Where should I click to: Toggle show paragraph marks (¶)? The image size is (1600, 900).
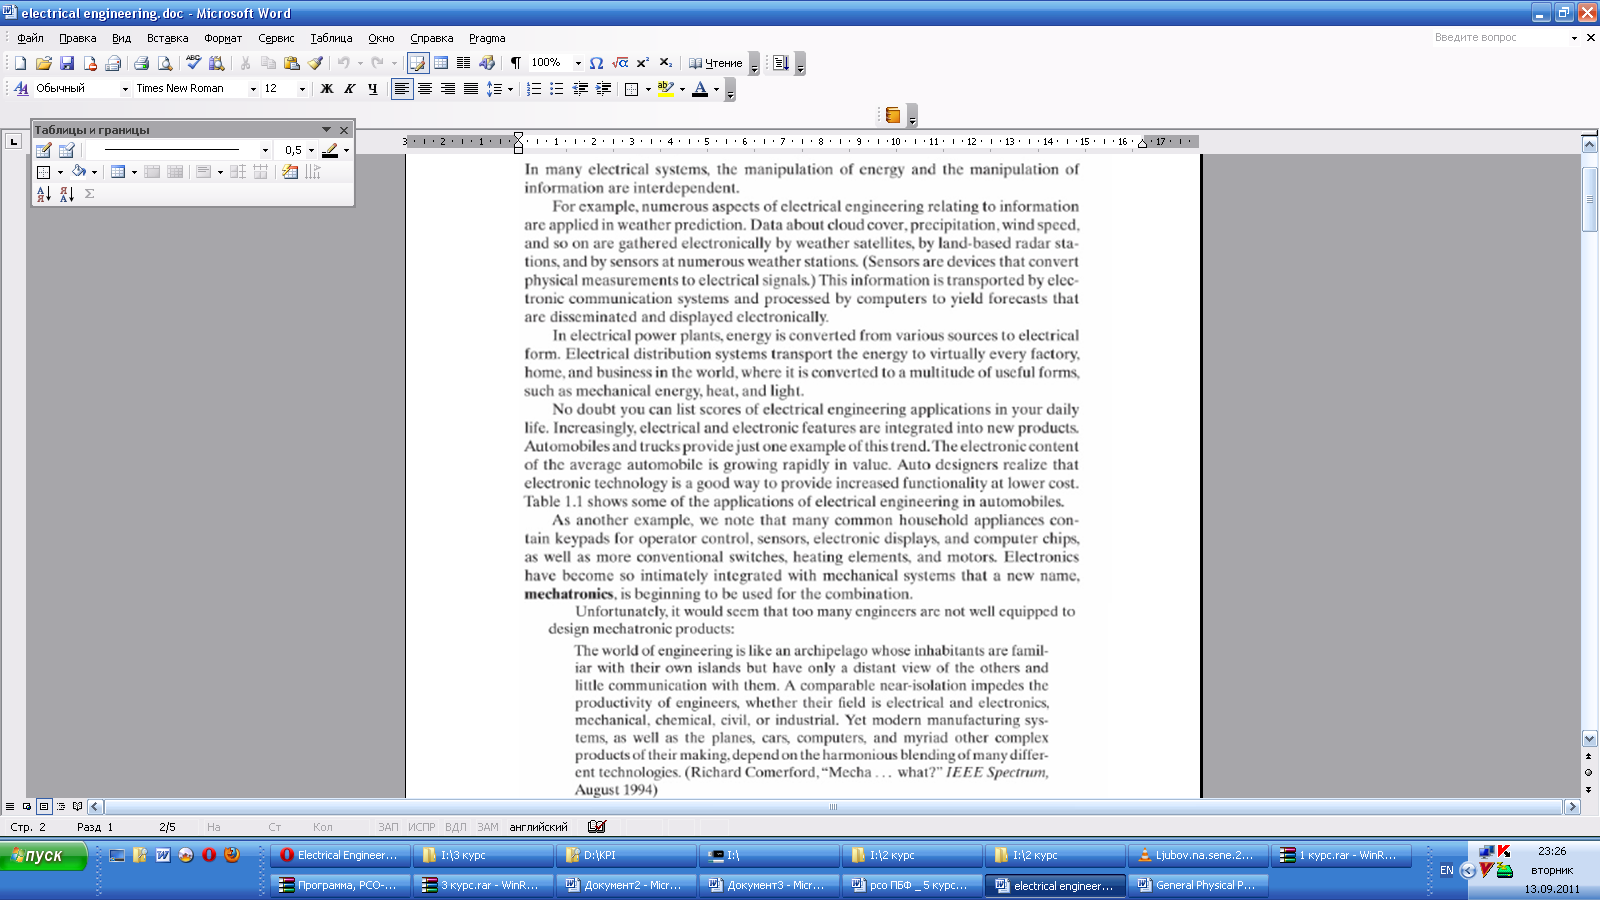516,63
